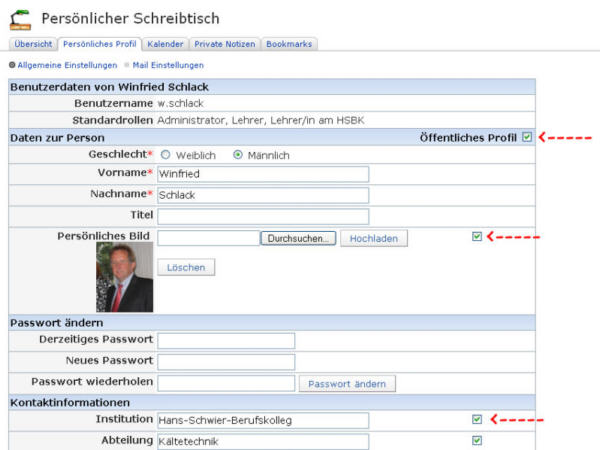Click the Persönliches Bild file path field
This screenshot has height=450, width=600.
[x=209, y=238]
